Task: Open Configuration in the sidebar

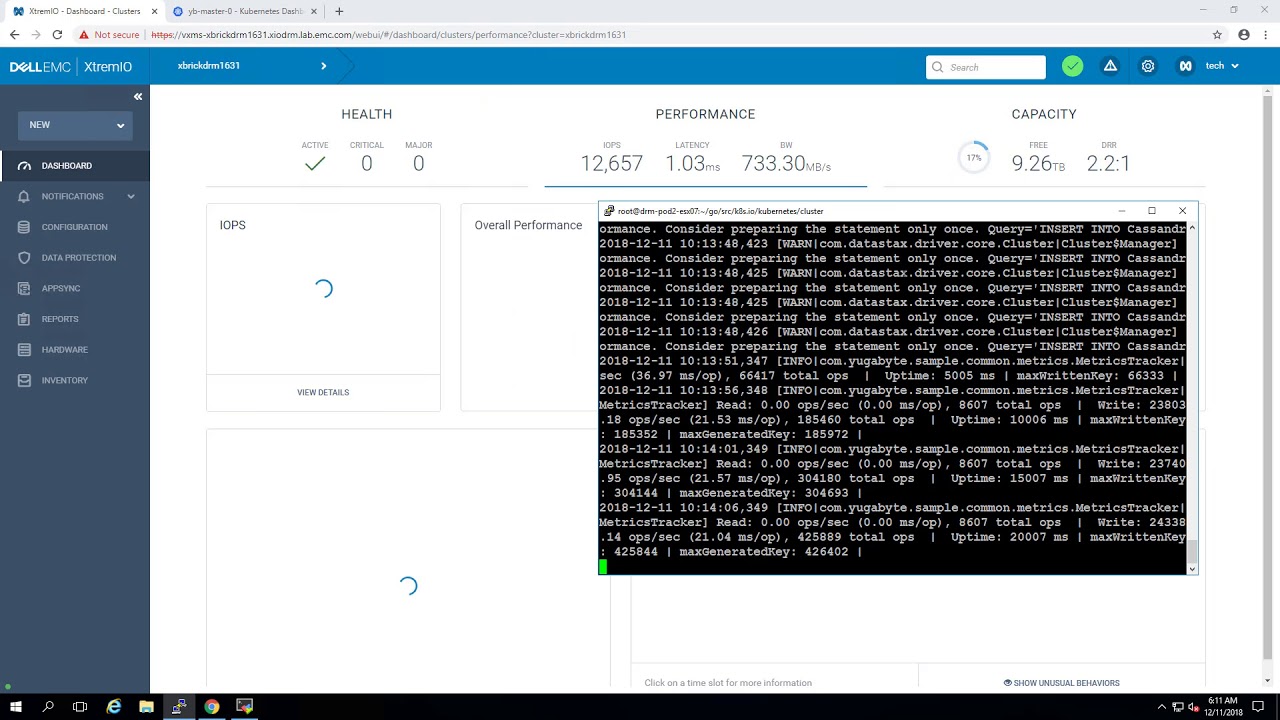Action: coord(75,227)
